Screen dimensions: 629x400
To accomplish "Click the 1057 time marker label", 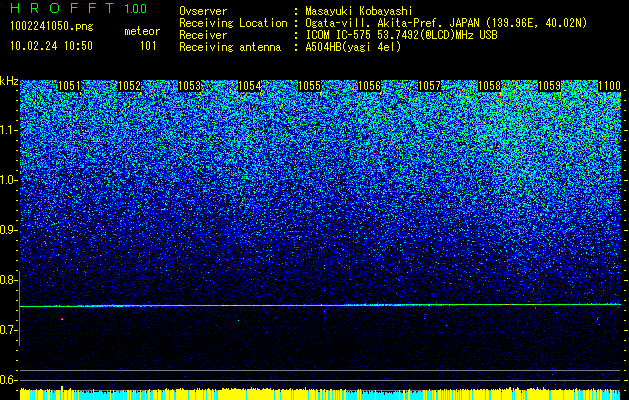I will tap(429, 86).
